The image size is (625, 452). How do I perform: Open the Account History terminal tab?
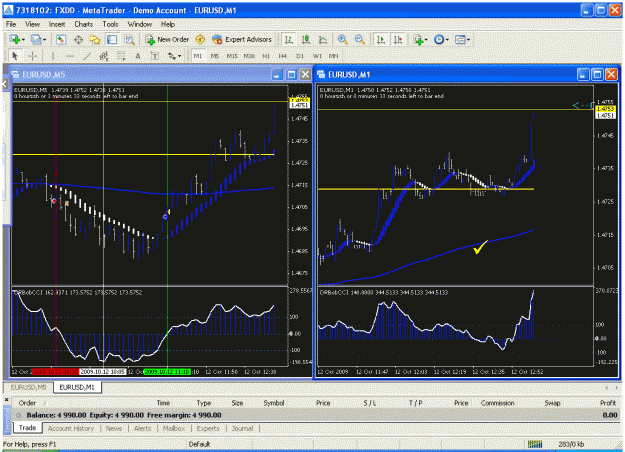71,428
